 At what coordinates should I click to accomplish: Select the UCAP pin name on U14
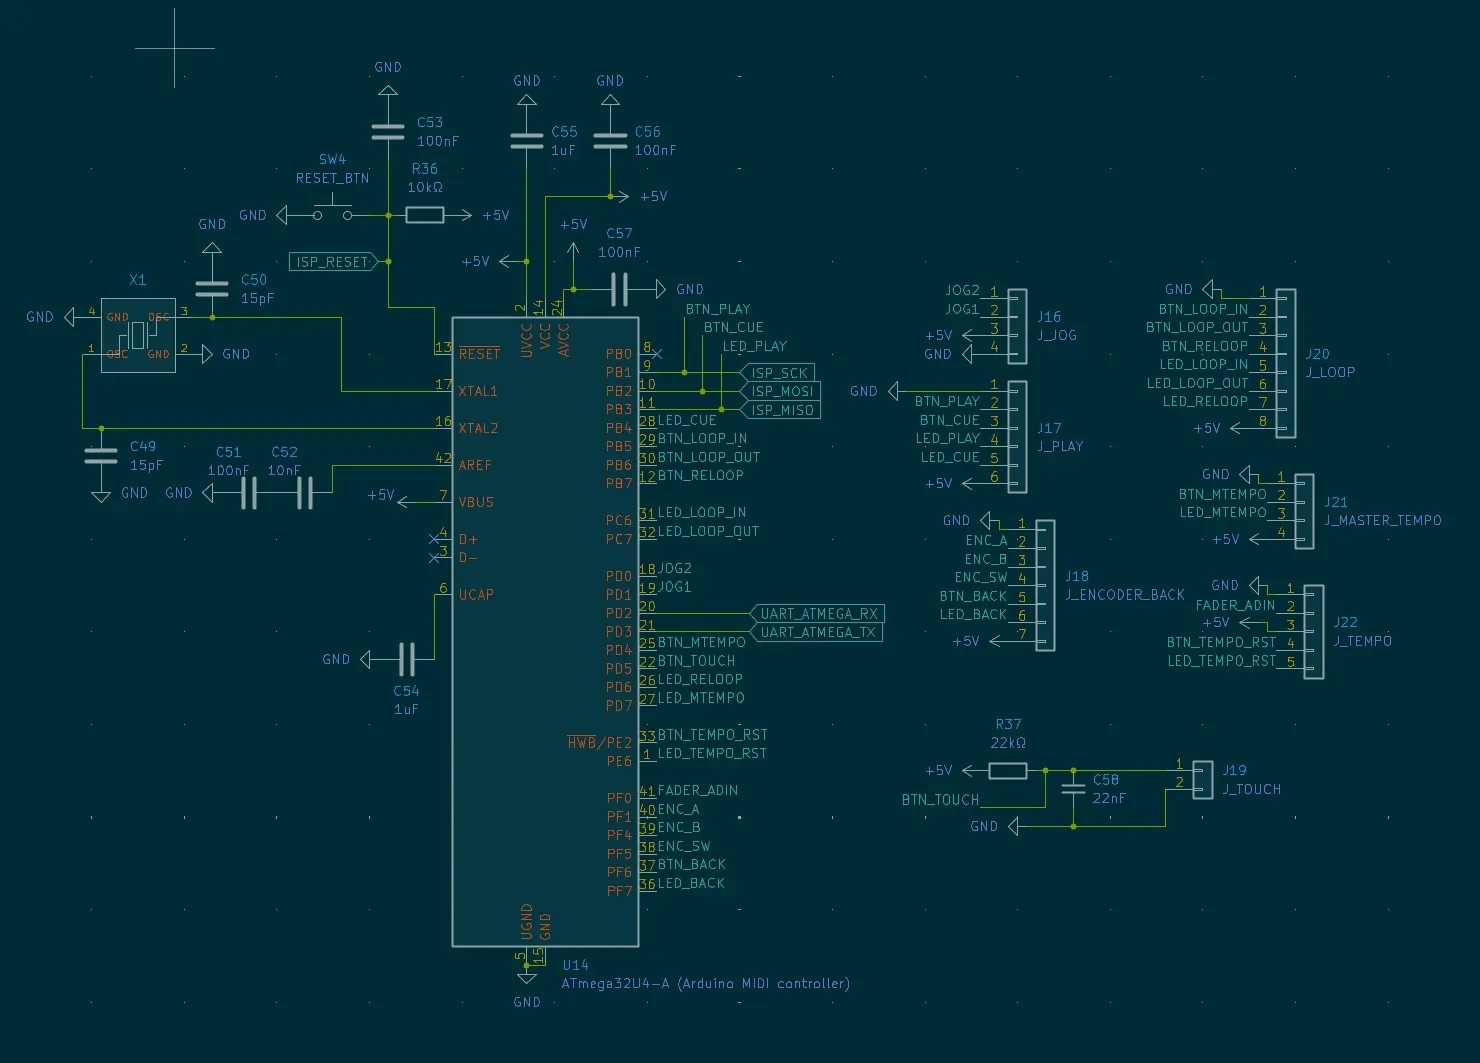coord(476,595)
